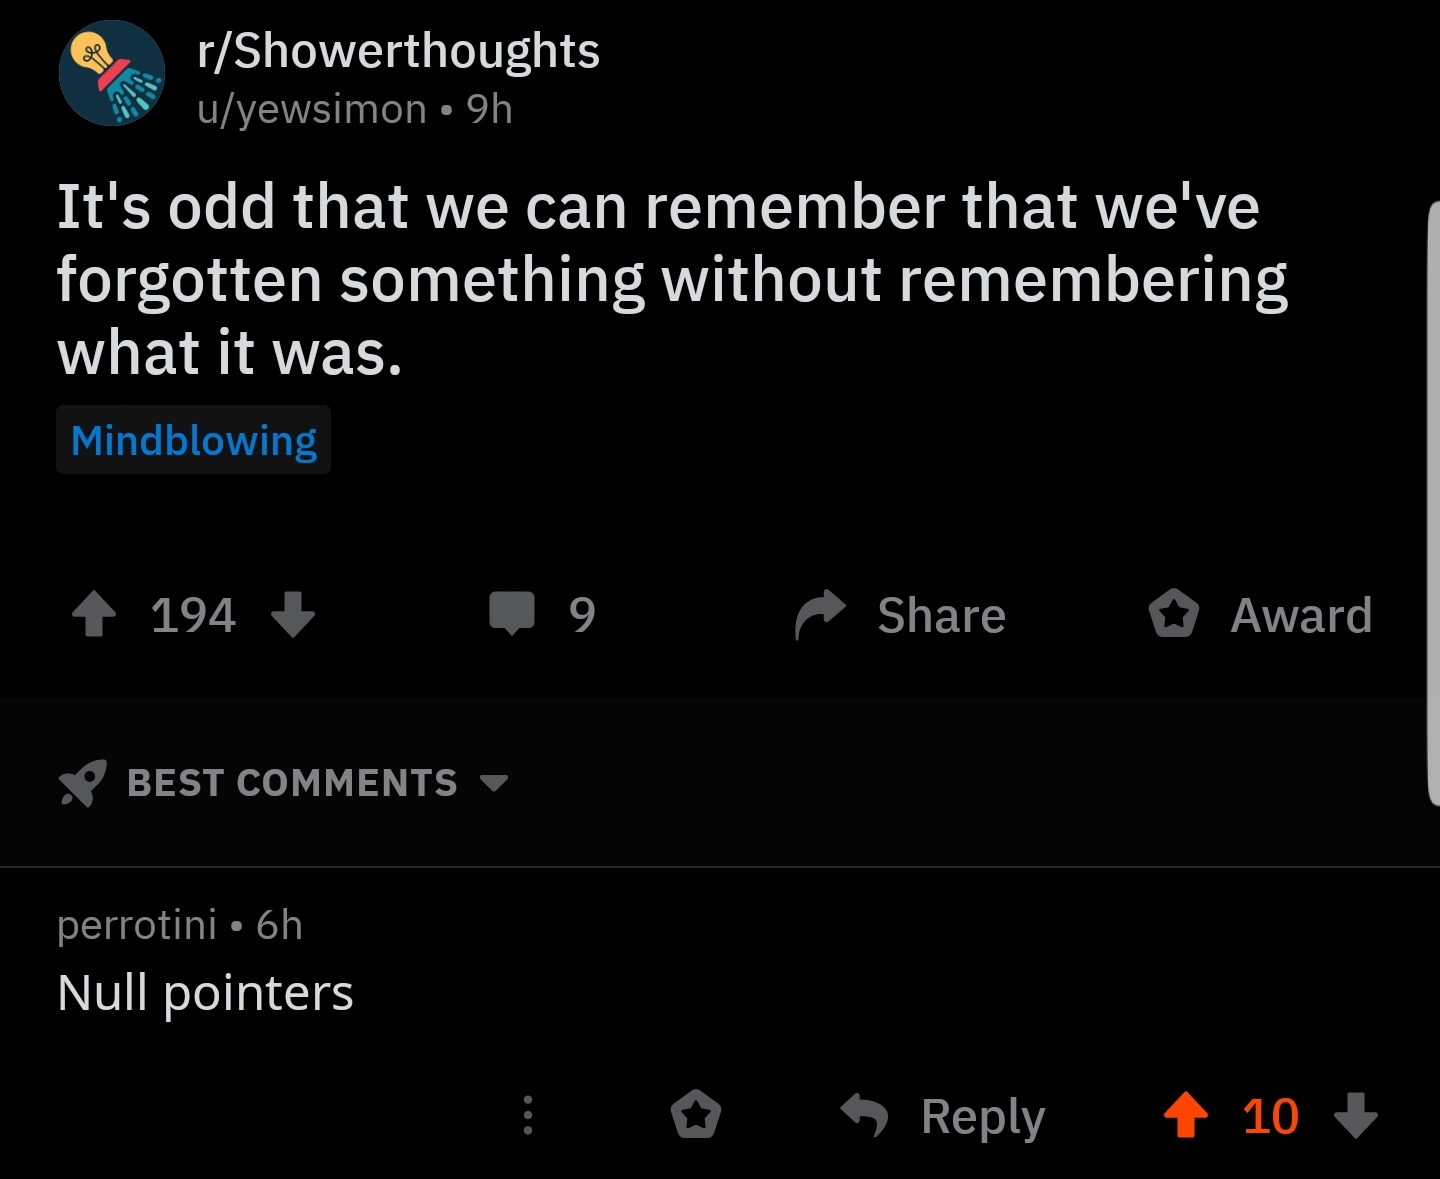Filter by the Mindblowing flair tag
Screen dimensions: 1440x1179
[193, 440]
